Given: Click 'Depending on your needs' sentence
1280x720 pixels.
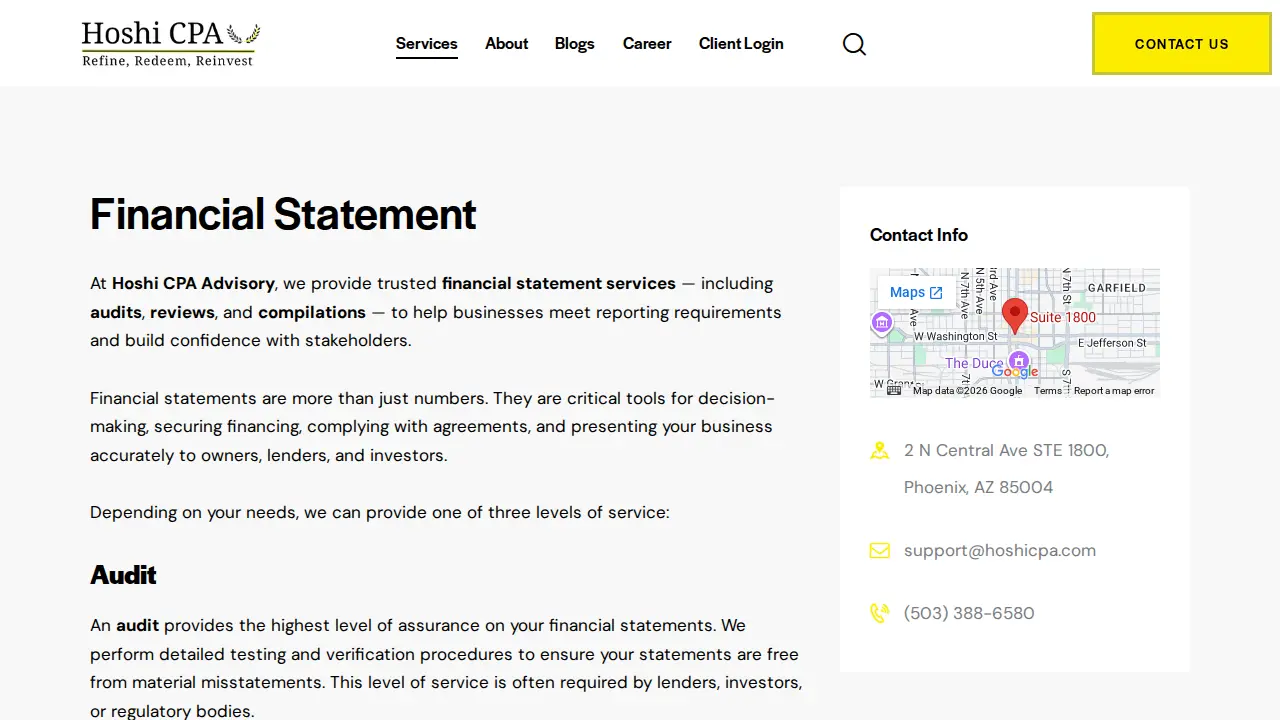Looking at the screenshot, I should (x=380, y=513).
